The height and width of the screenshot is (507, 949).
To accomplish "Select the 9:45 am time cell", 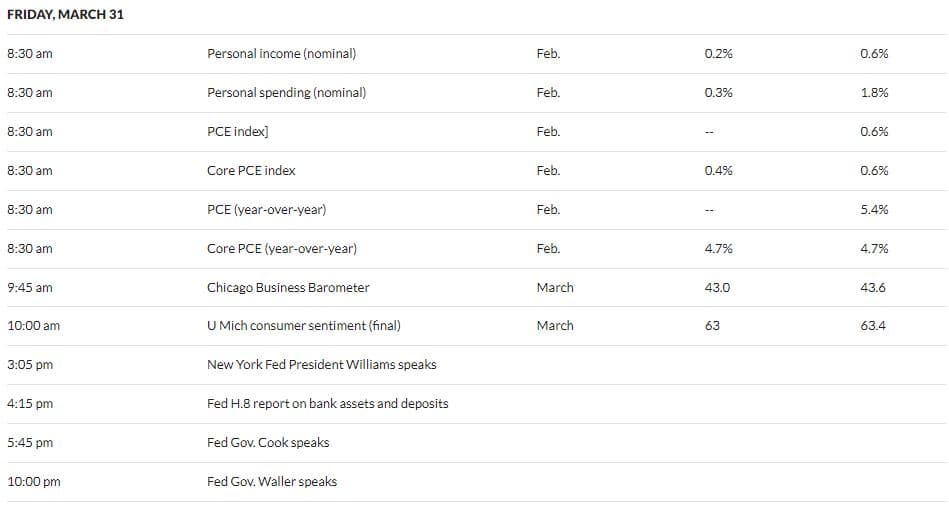I will point(30,288).
